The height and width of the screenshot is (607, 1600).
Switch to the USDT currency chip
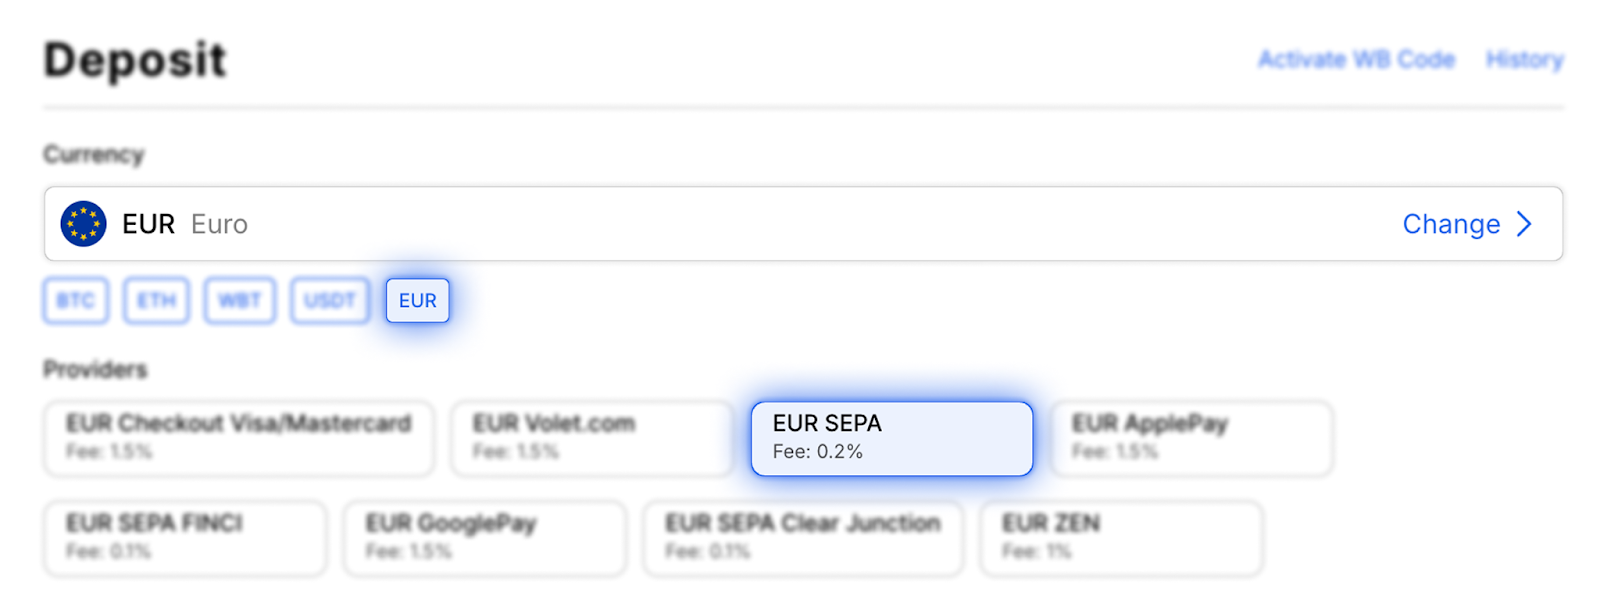click(x=330, y=301)
